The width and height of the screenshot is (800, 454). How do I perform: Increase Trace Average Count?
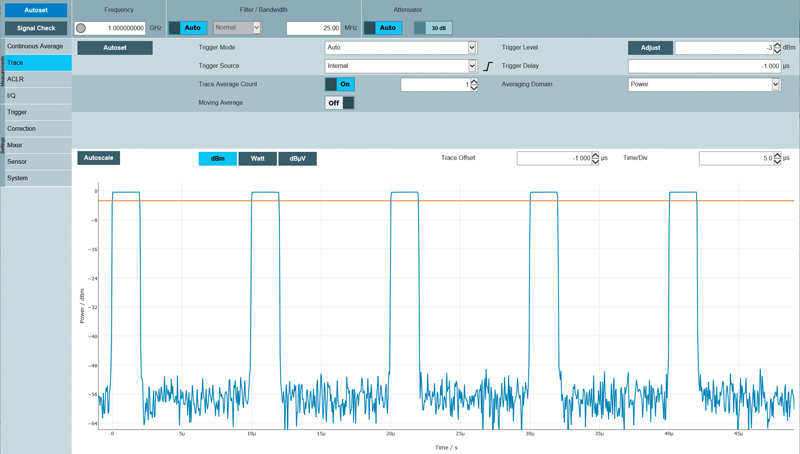[474, 81]
